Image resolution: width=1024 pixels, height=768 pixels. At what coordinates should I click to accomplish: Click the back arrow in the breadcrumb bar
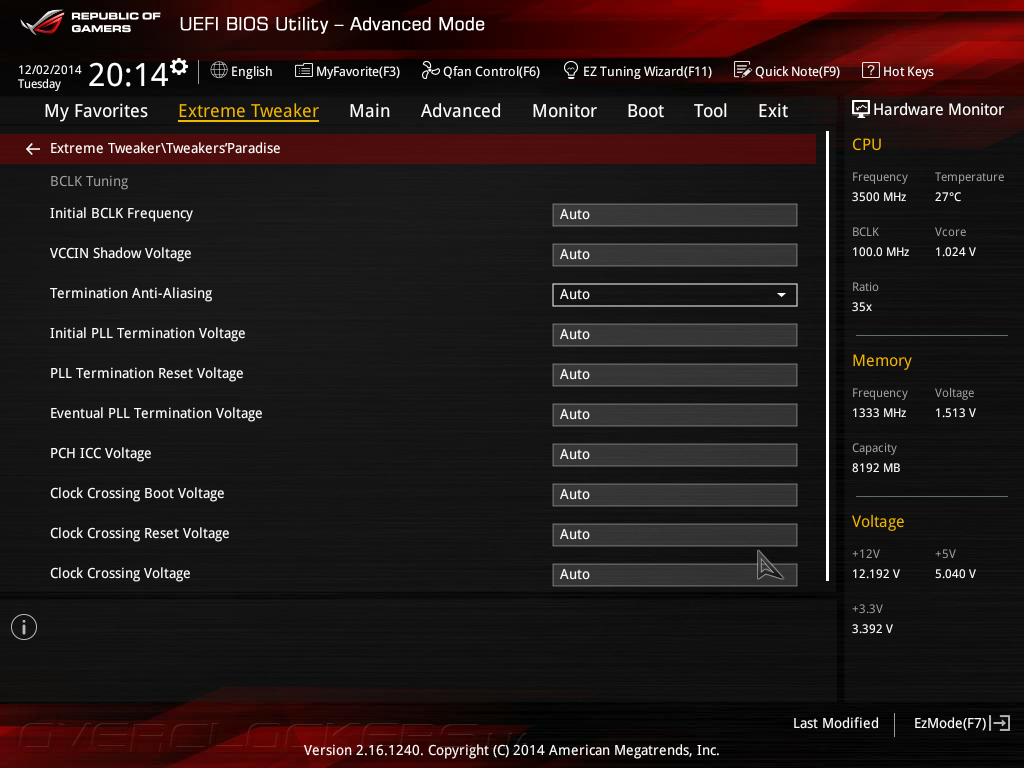click(33, 149)
